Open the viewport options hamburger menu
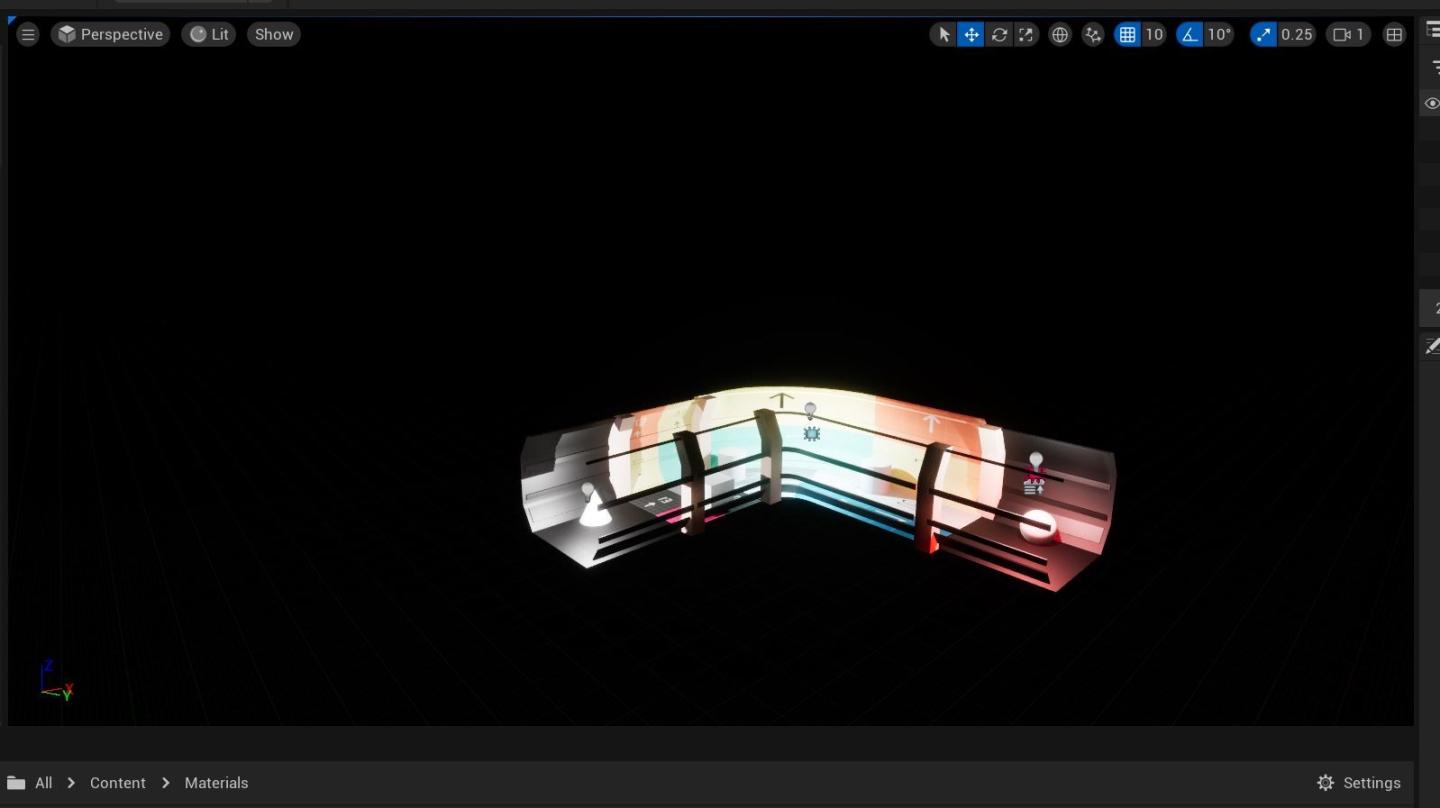This screenshot has width=1440, height=808. point(28,34)
